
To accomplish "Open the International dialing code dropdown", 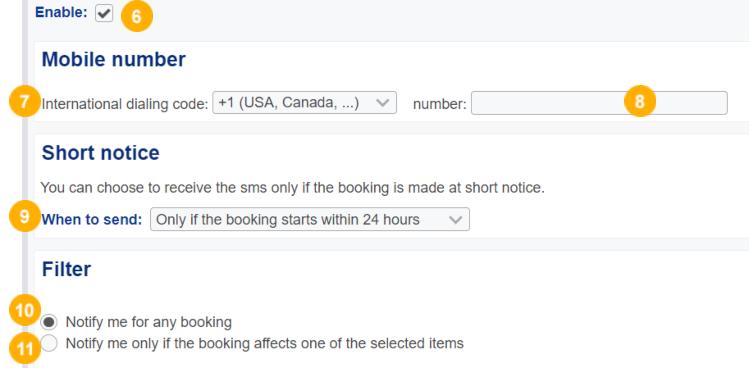I will pyautogui.click(x=304, y=103).
